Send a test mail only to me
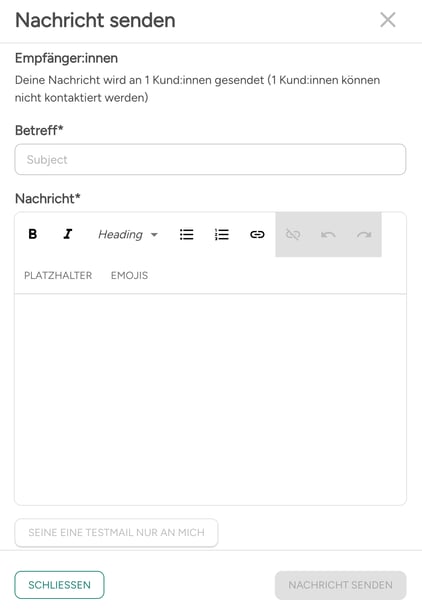Screen dimensions: 422x610 tap(116, 532)
